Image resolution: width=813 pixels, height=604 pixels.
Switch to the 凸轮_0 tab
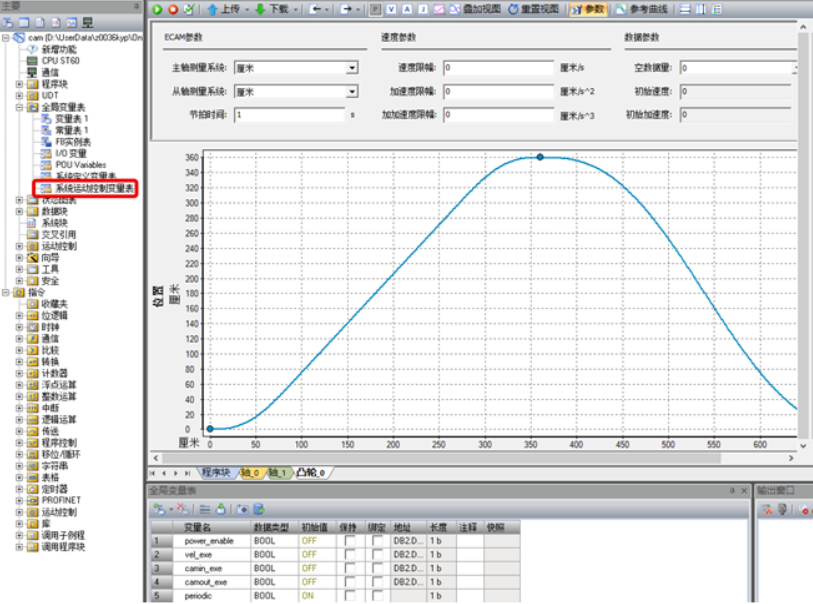(x=310, y=473)
